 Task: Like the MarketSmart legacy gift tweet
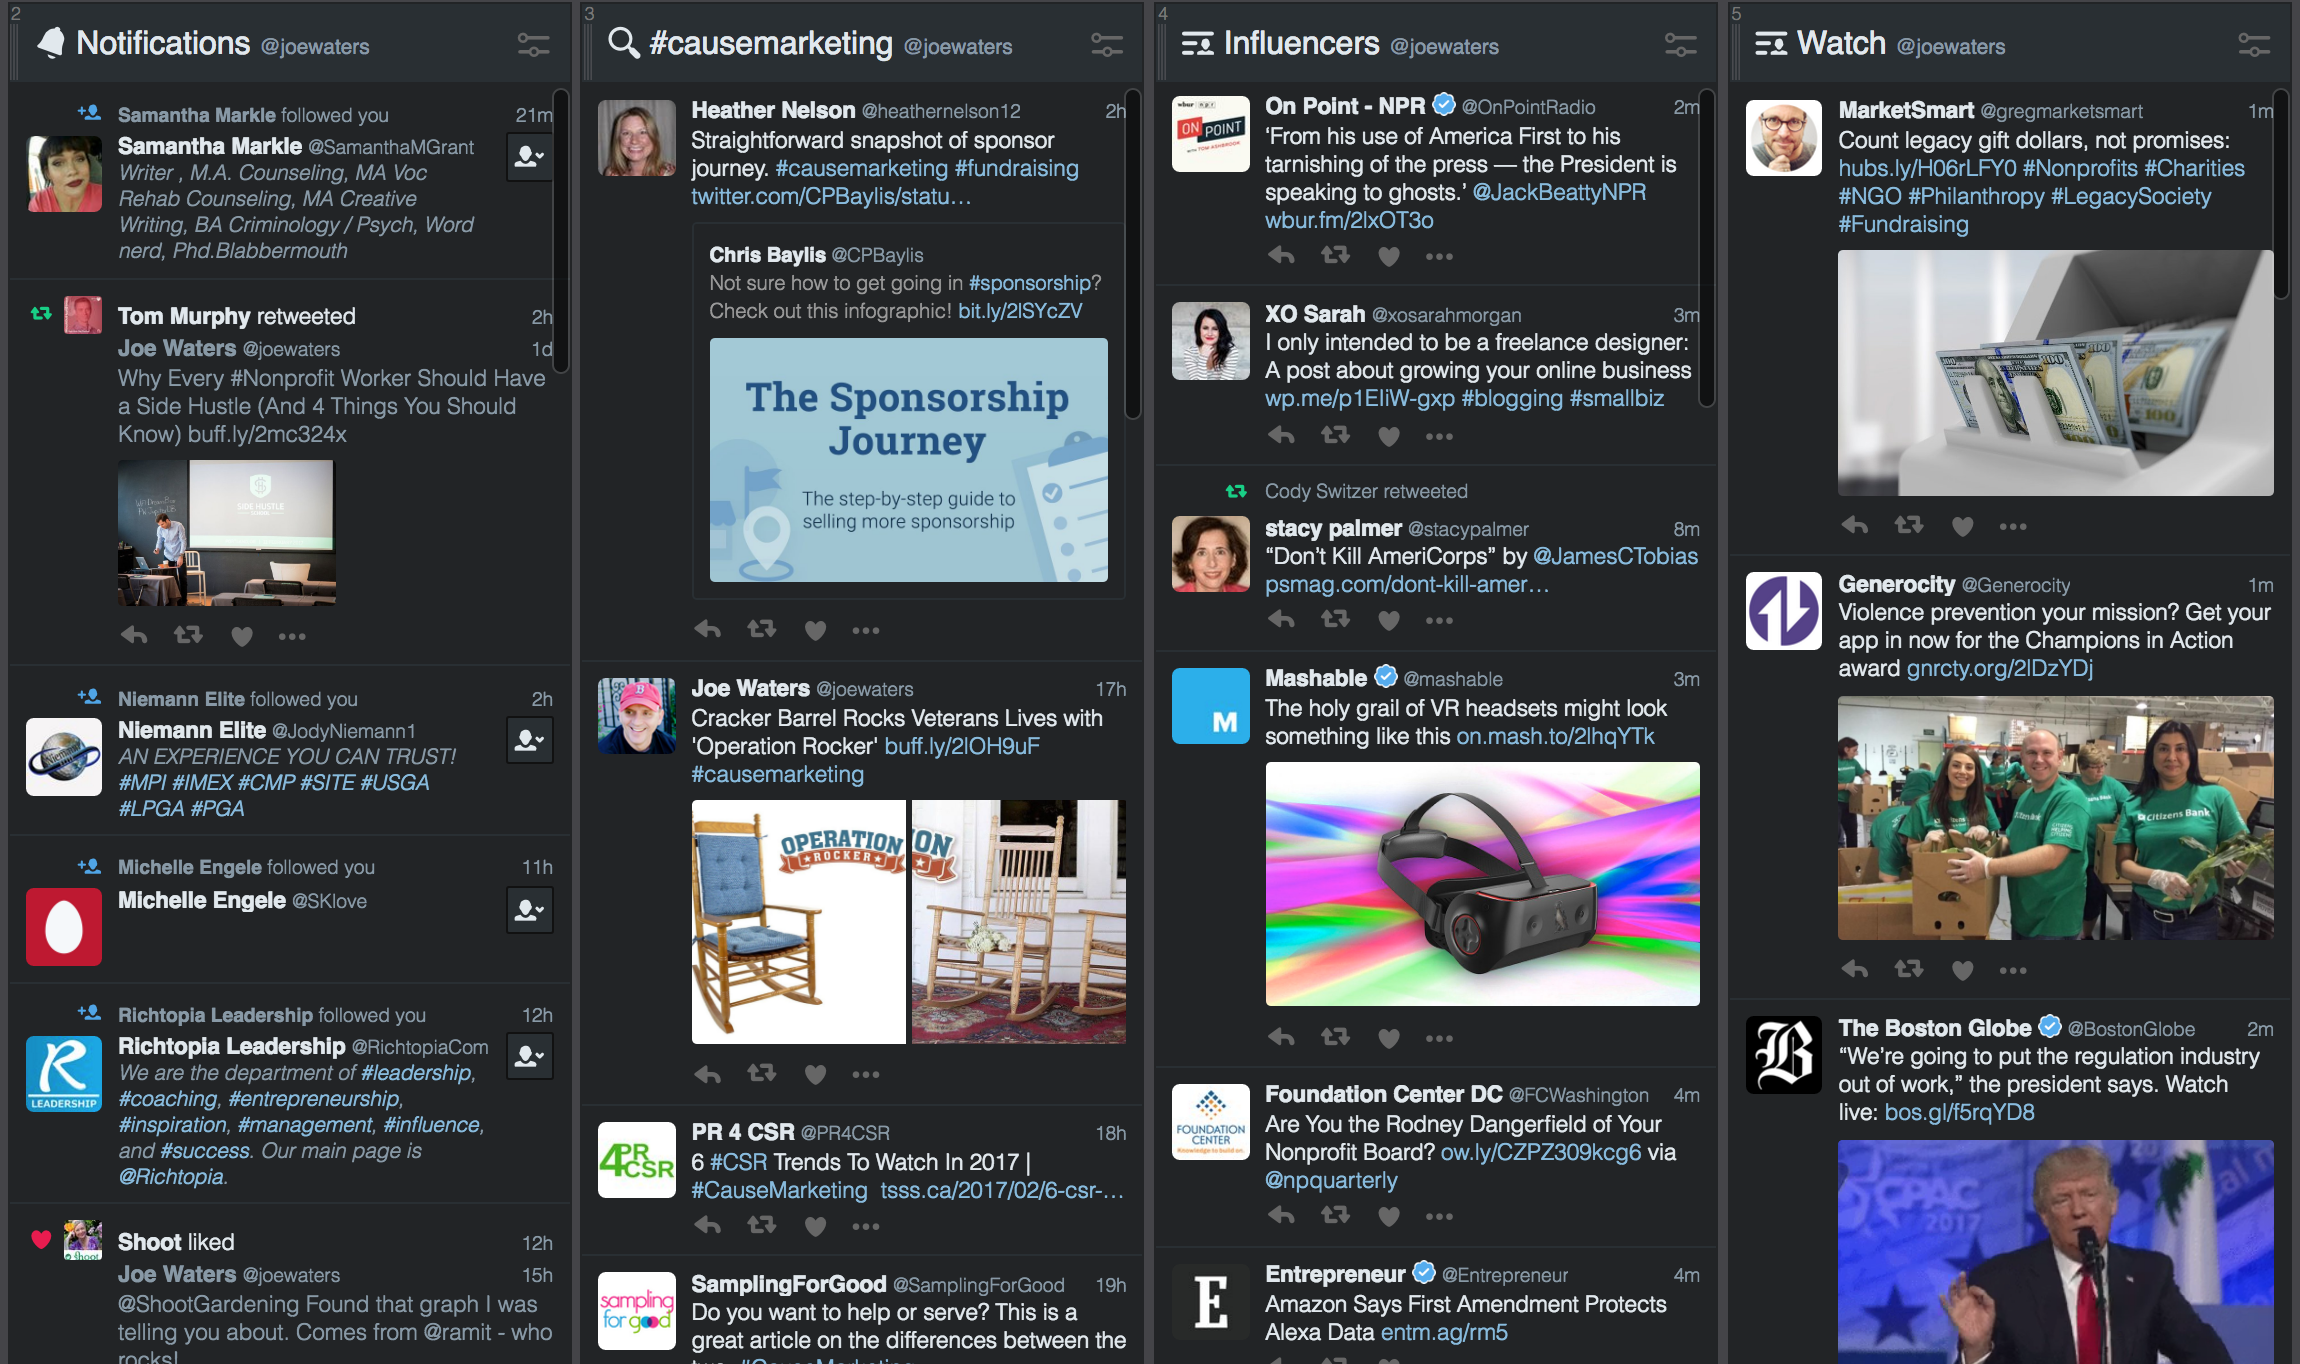1963,526
